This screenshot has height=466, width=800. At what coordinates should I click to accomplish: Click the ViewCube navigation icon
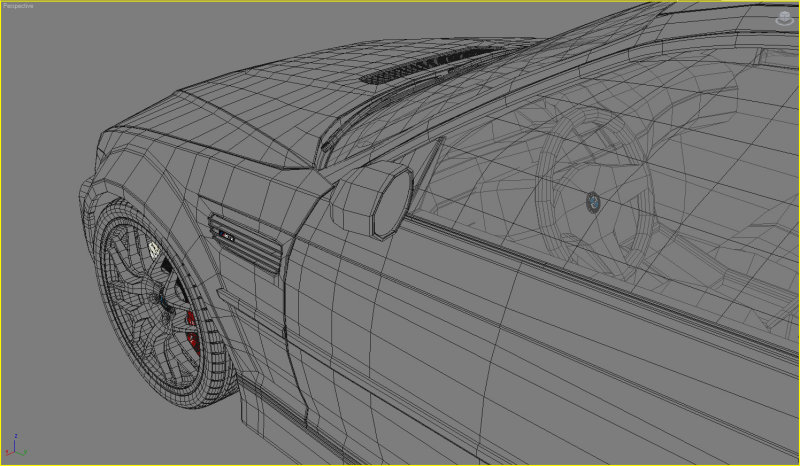784,18
